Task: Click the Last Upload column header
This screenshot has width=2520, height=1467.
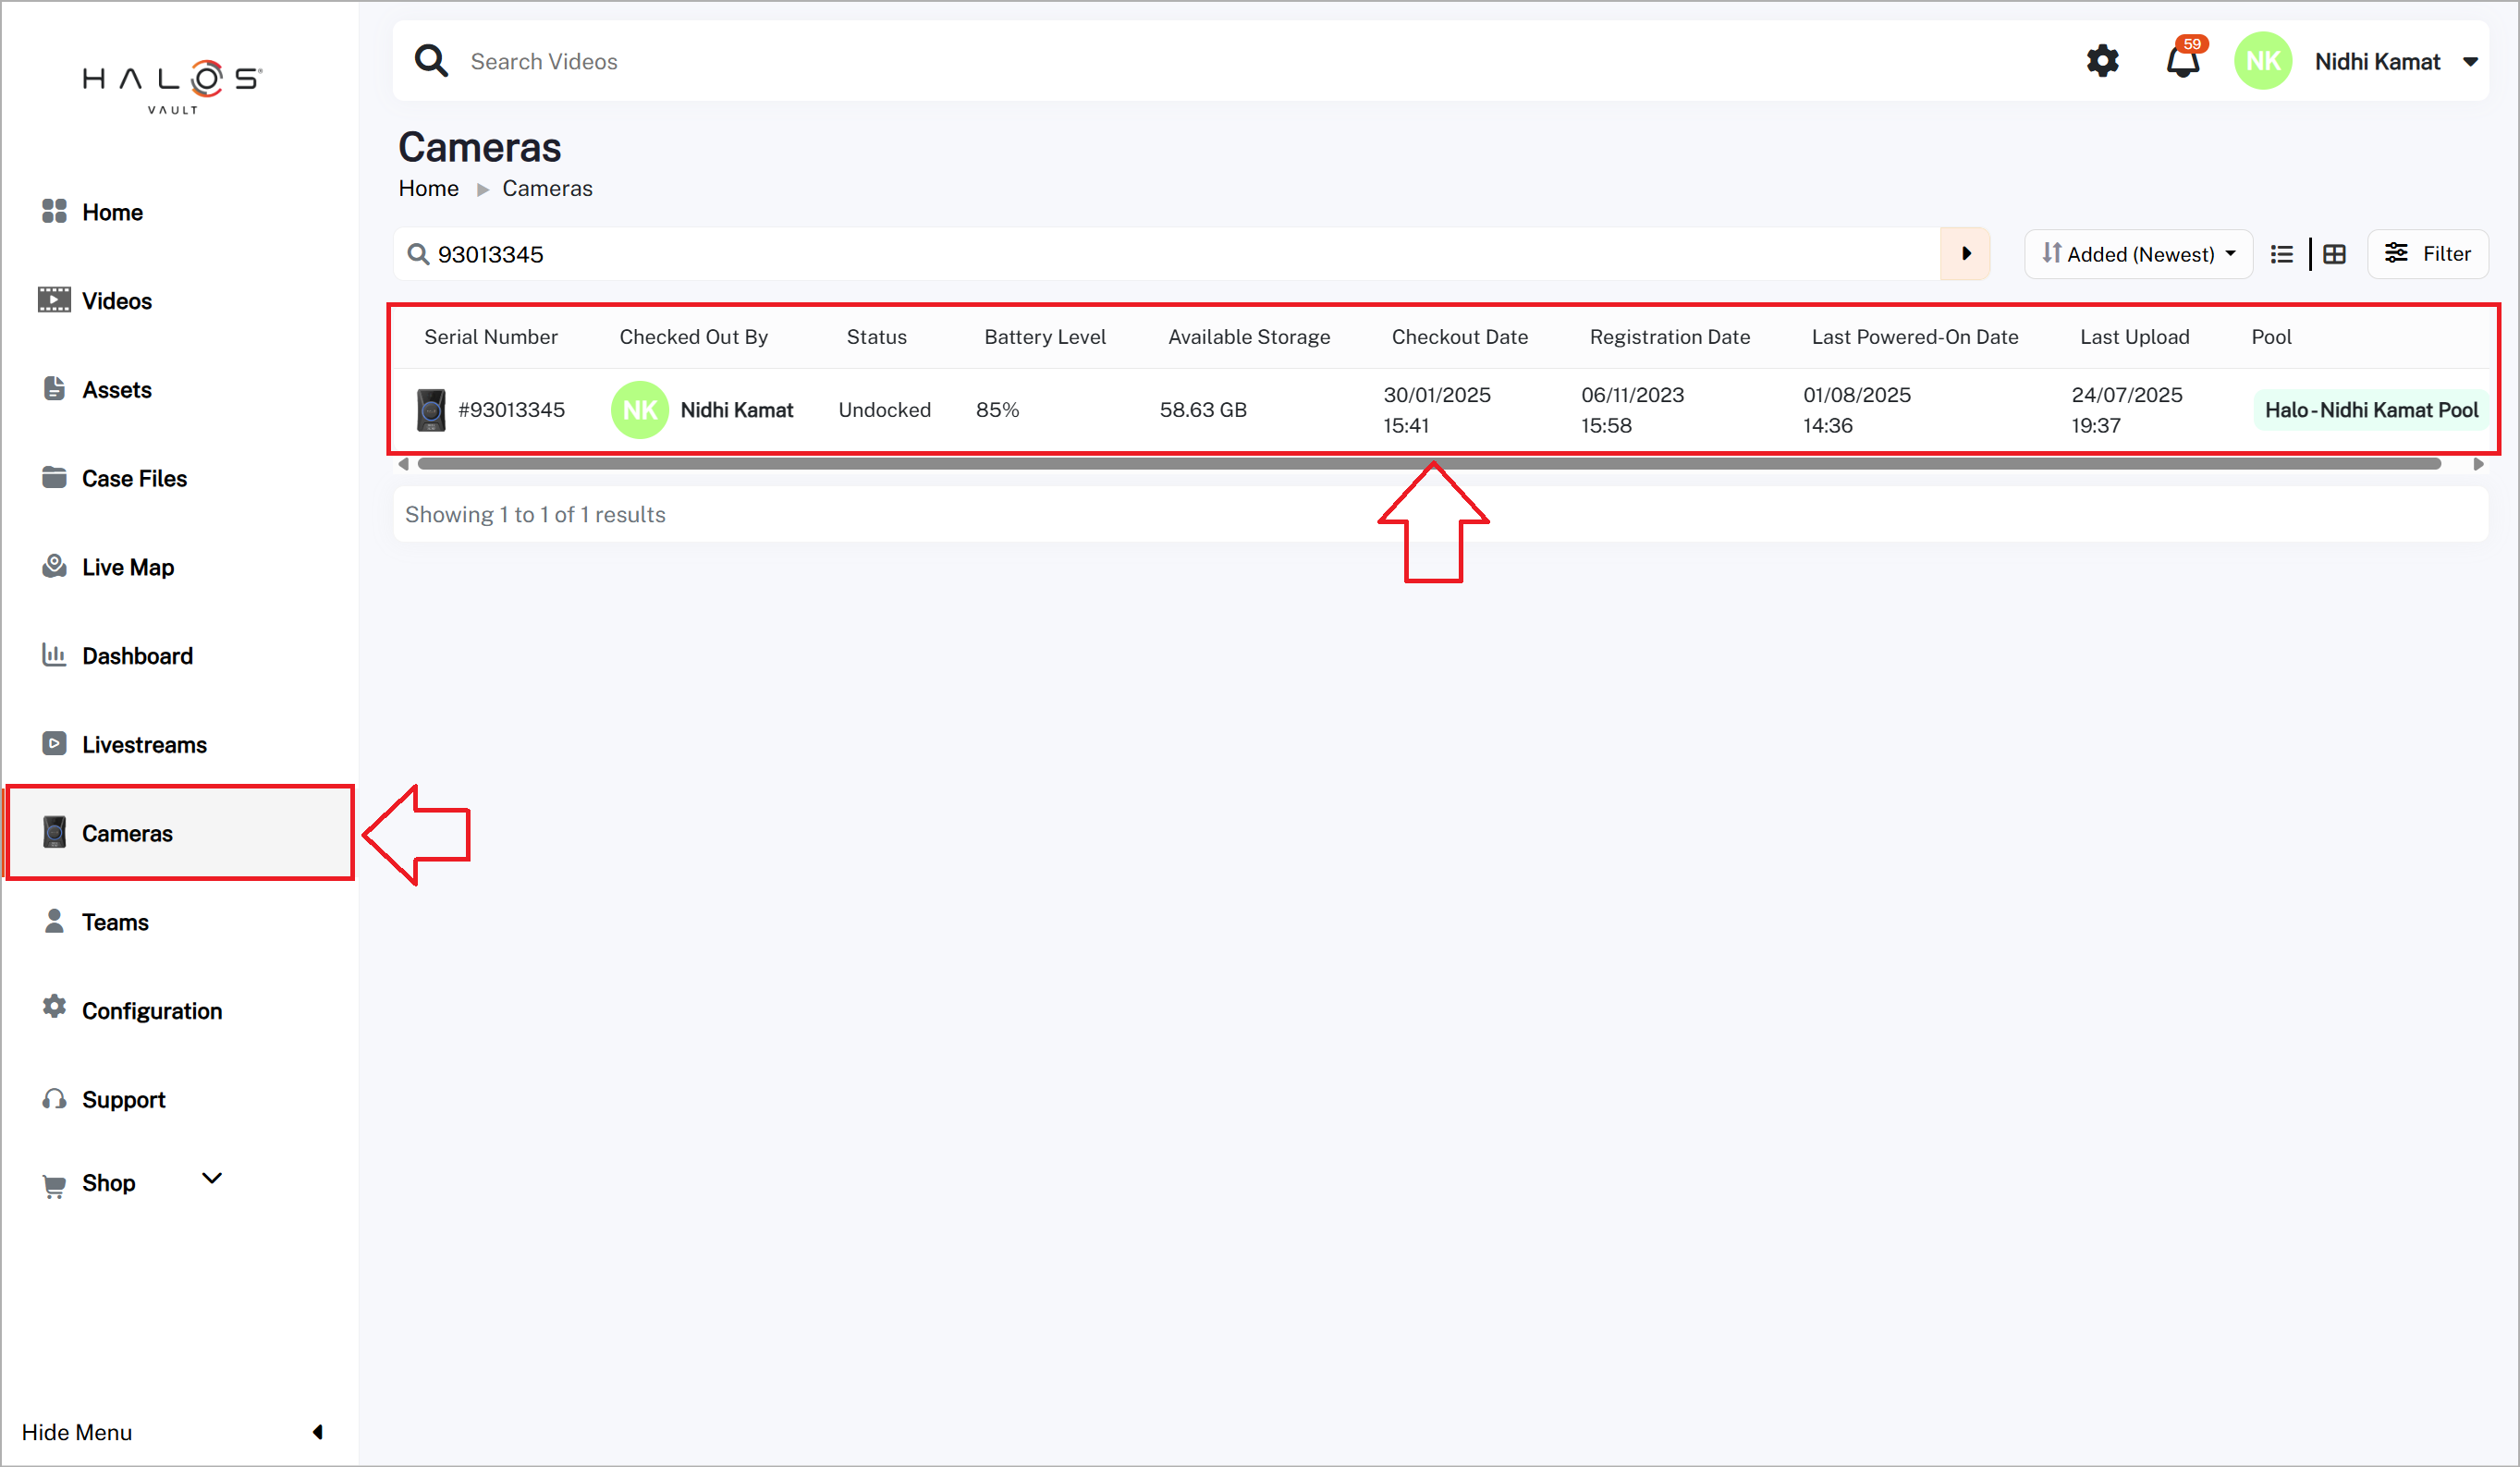Action: [2134, 337]
